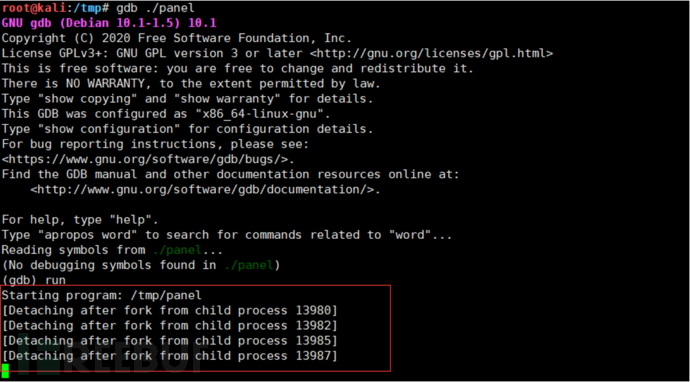
Task: Click the Copyright 2020 Free Software Foundation line
Action: point(176,38)
